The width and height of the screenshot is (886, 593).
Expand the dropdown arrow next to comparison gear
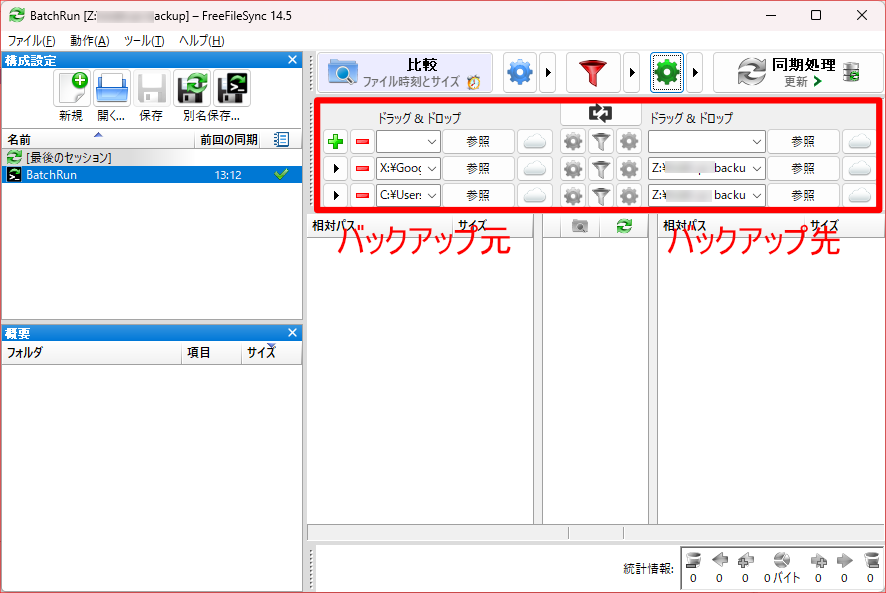coord(547,73)
